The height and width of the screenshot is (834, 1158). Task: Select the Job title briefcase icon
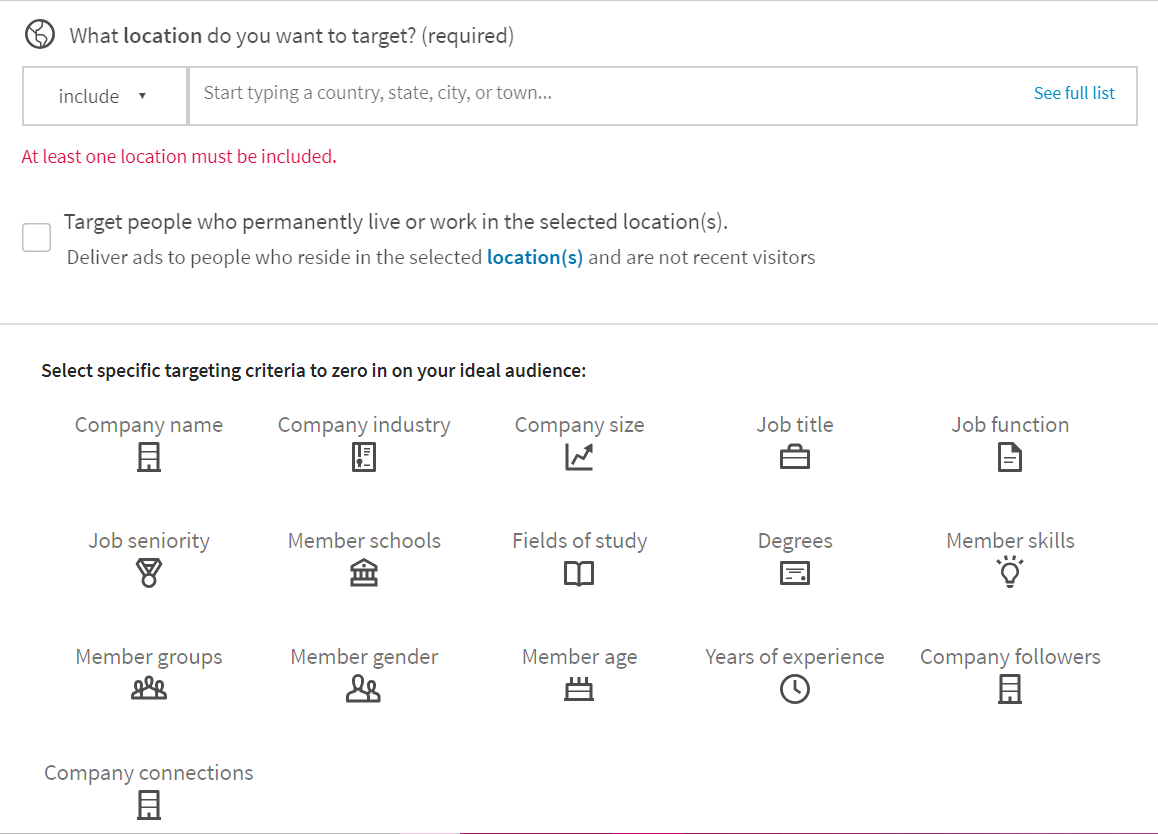click(795, 457)
